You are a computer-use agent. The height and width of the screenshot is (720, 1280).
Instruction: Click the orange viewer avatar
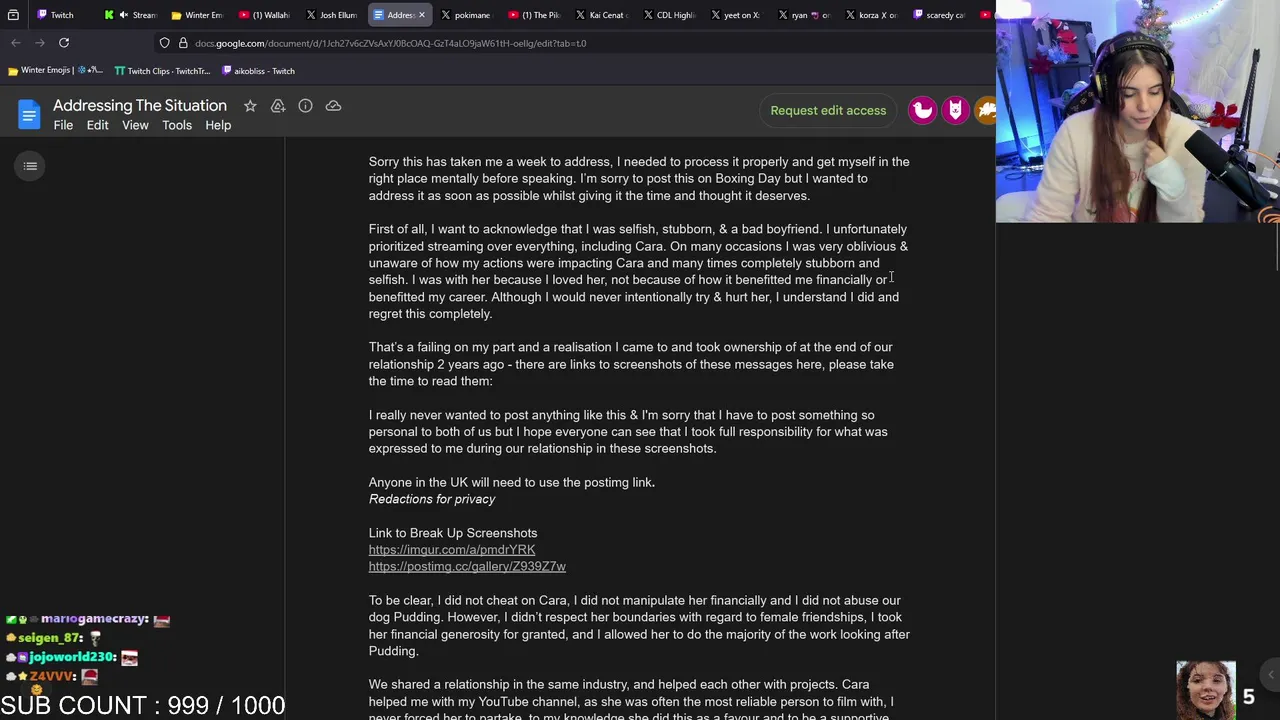(x=985, y=110)
